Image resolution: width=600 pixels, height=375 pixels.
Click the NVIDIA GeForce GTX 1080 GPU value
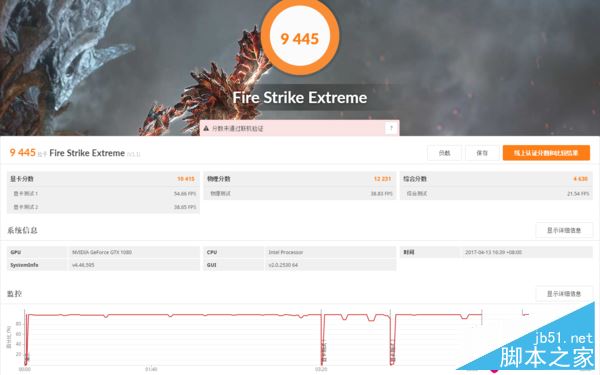click(102, 252)
